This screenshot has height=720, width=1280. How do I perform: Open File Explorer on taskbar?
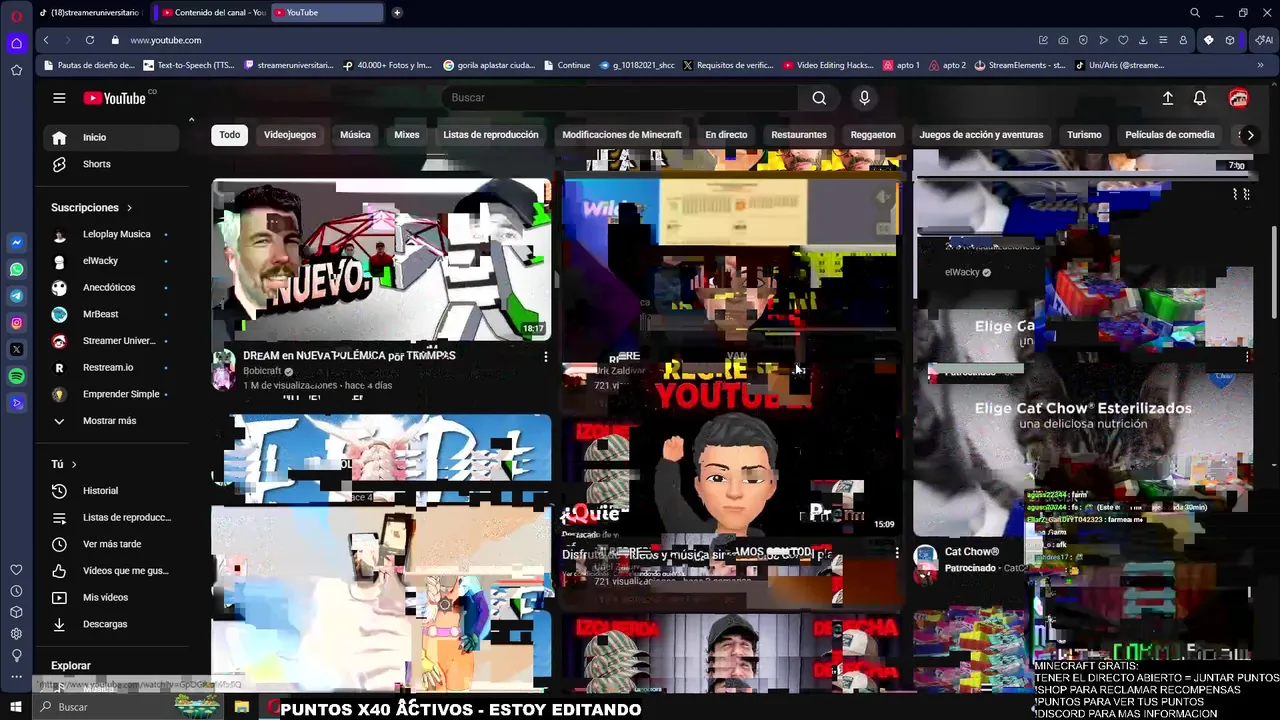coord(242,707)
